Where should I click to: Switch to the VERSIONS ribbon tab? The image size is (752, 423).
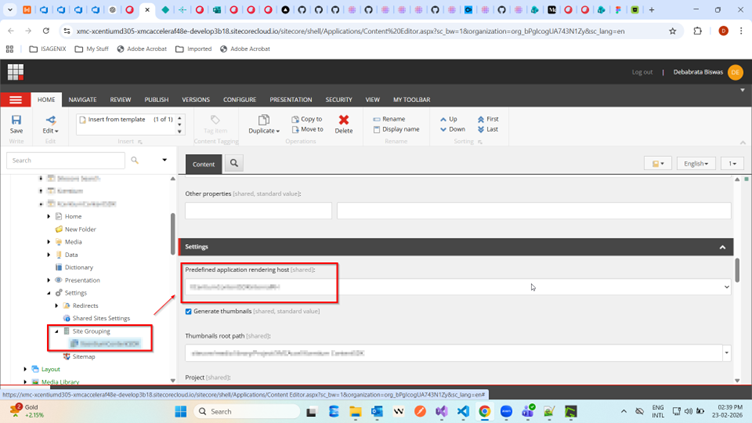pyautogui.click(x=196, y=100)
